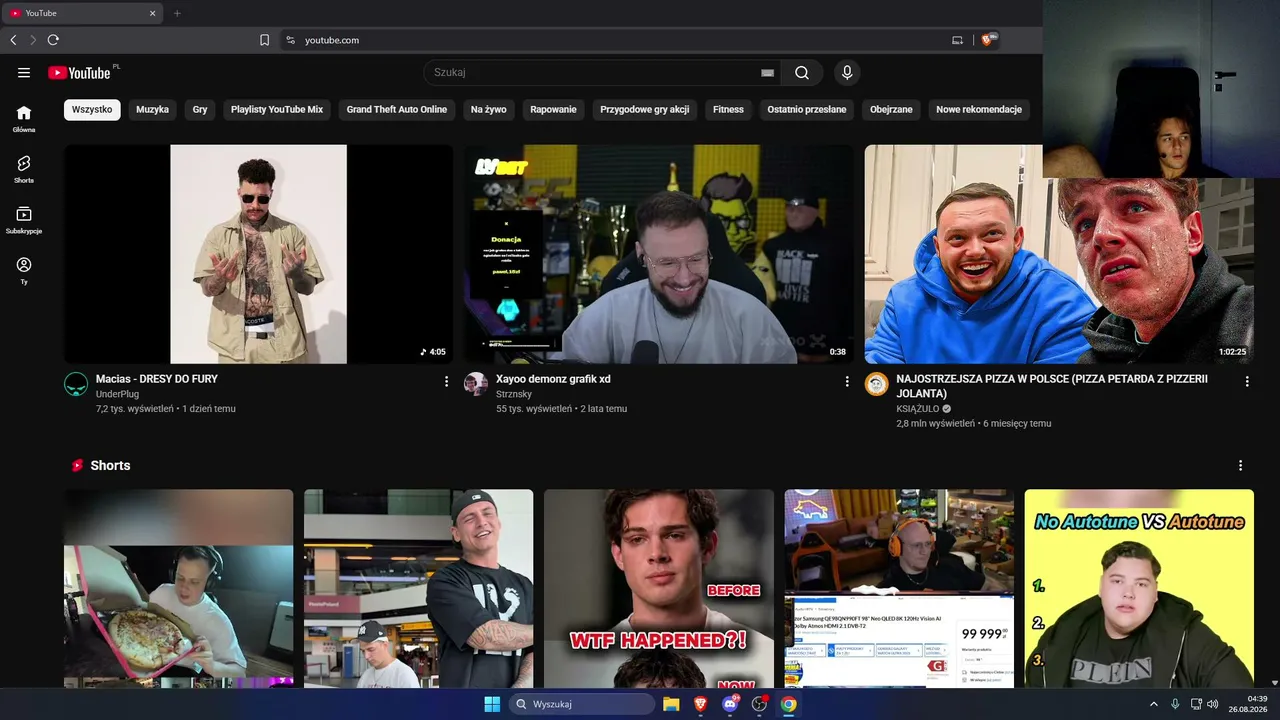Open the Strznsky channel name link
Viewport: 1280px width, 720px height.
pyautogui.click(x=514, y=394)
